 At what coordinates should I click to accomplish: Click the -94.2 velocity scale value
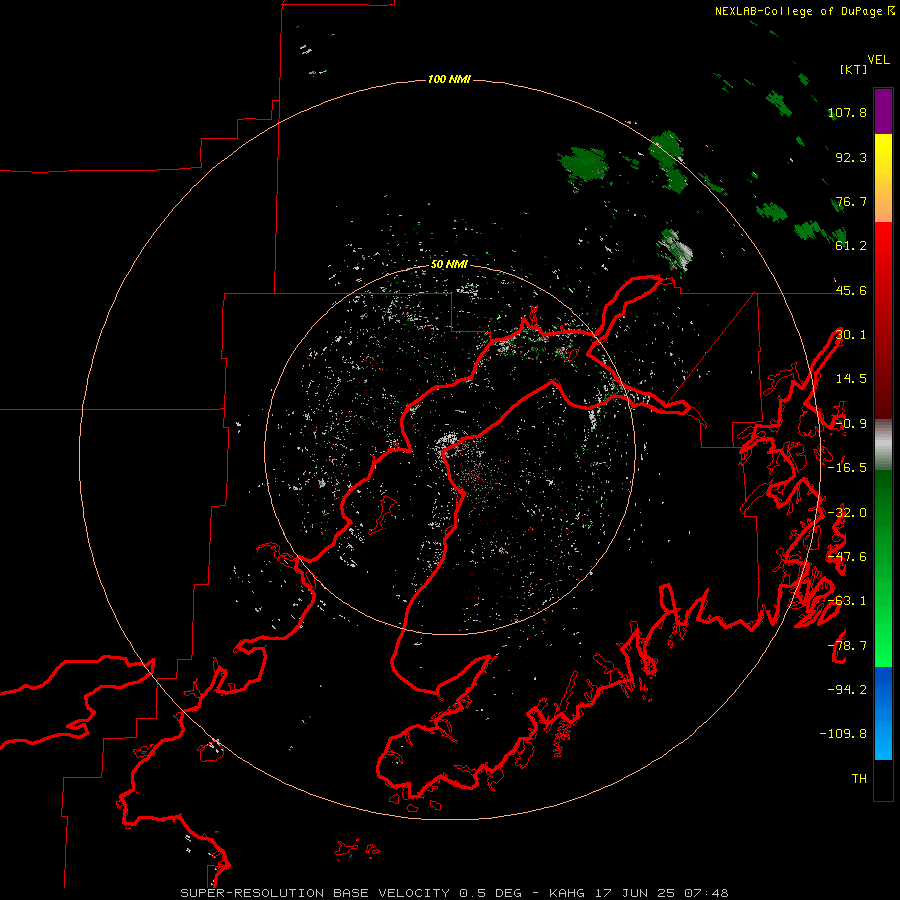[x=847, y=689]
